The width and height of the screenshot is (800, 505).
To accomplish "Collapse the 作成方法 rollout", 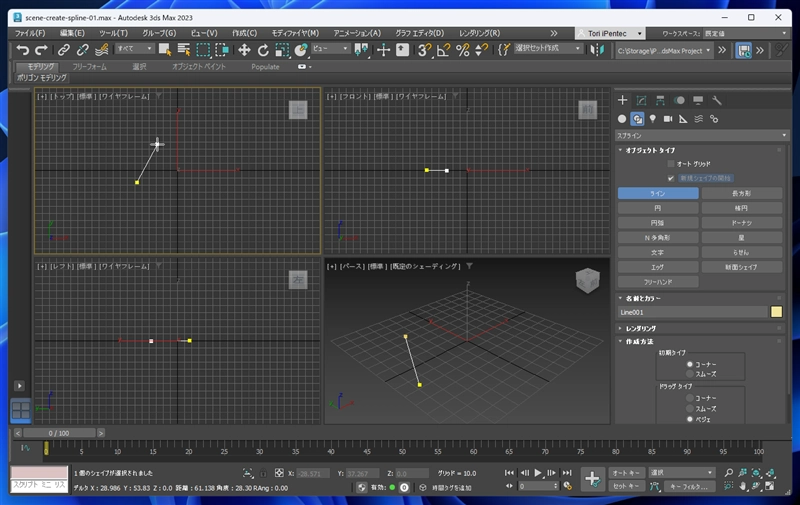I will pos(639,341).
